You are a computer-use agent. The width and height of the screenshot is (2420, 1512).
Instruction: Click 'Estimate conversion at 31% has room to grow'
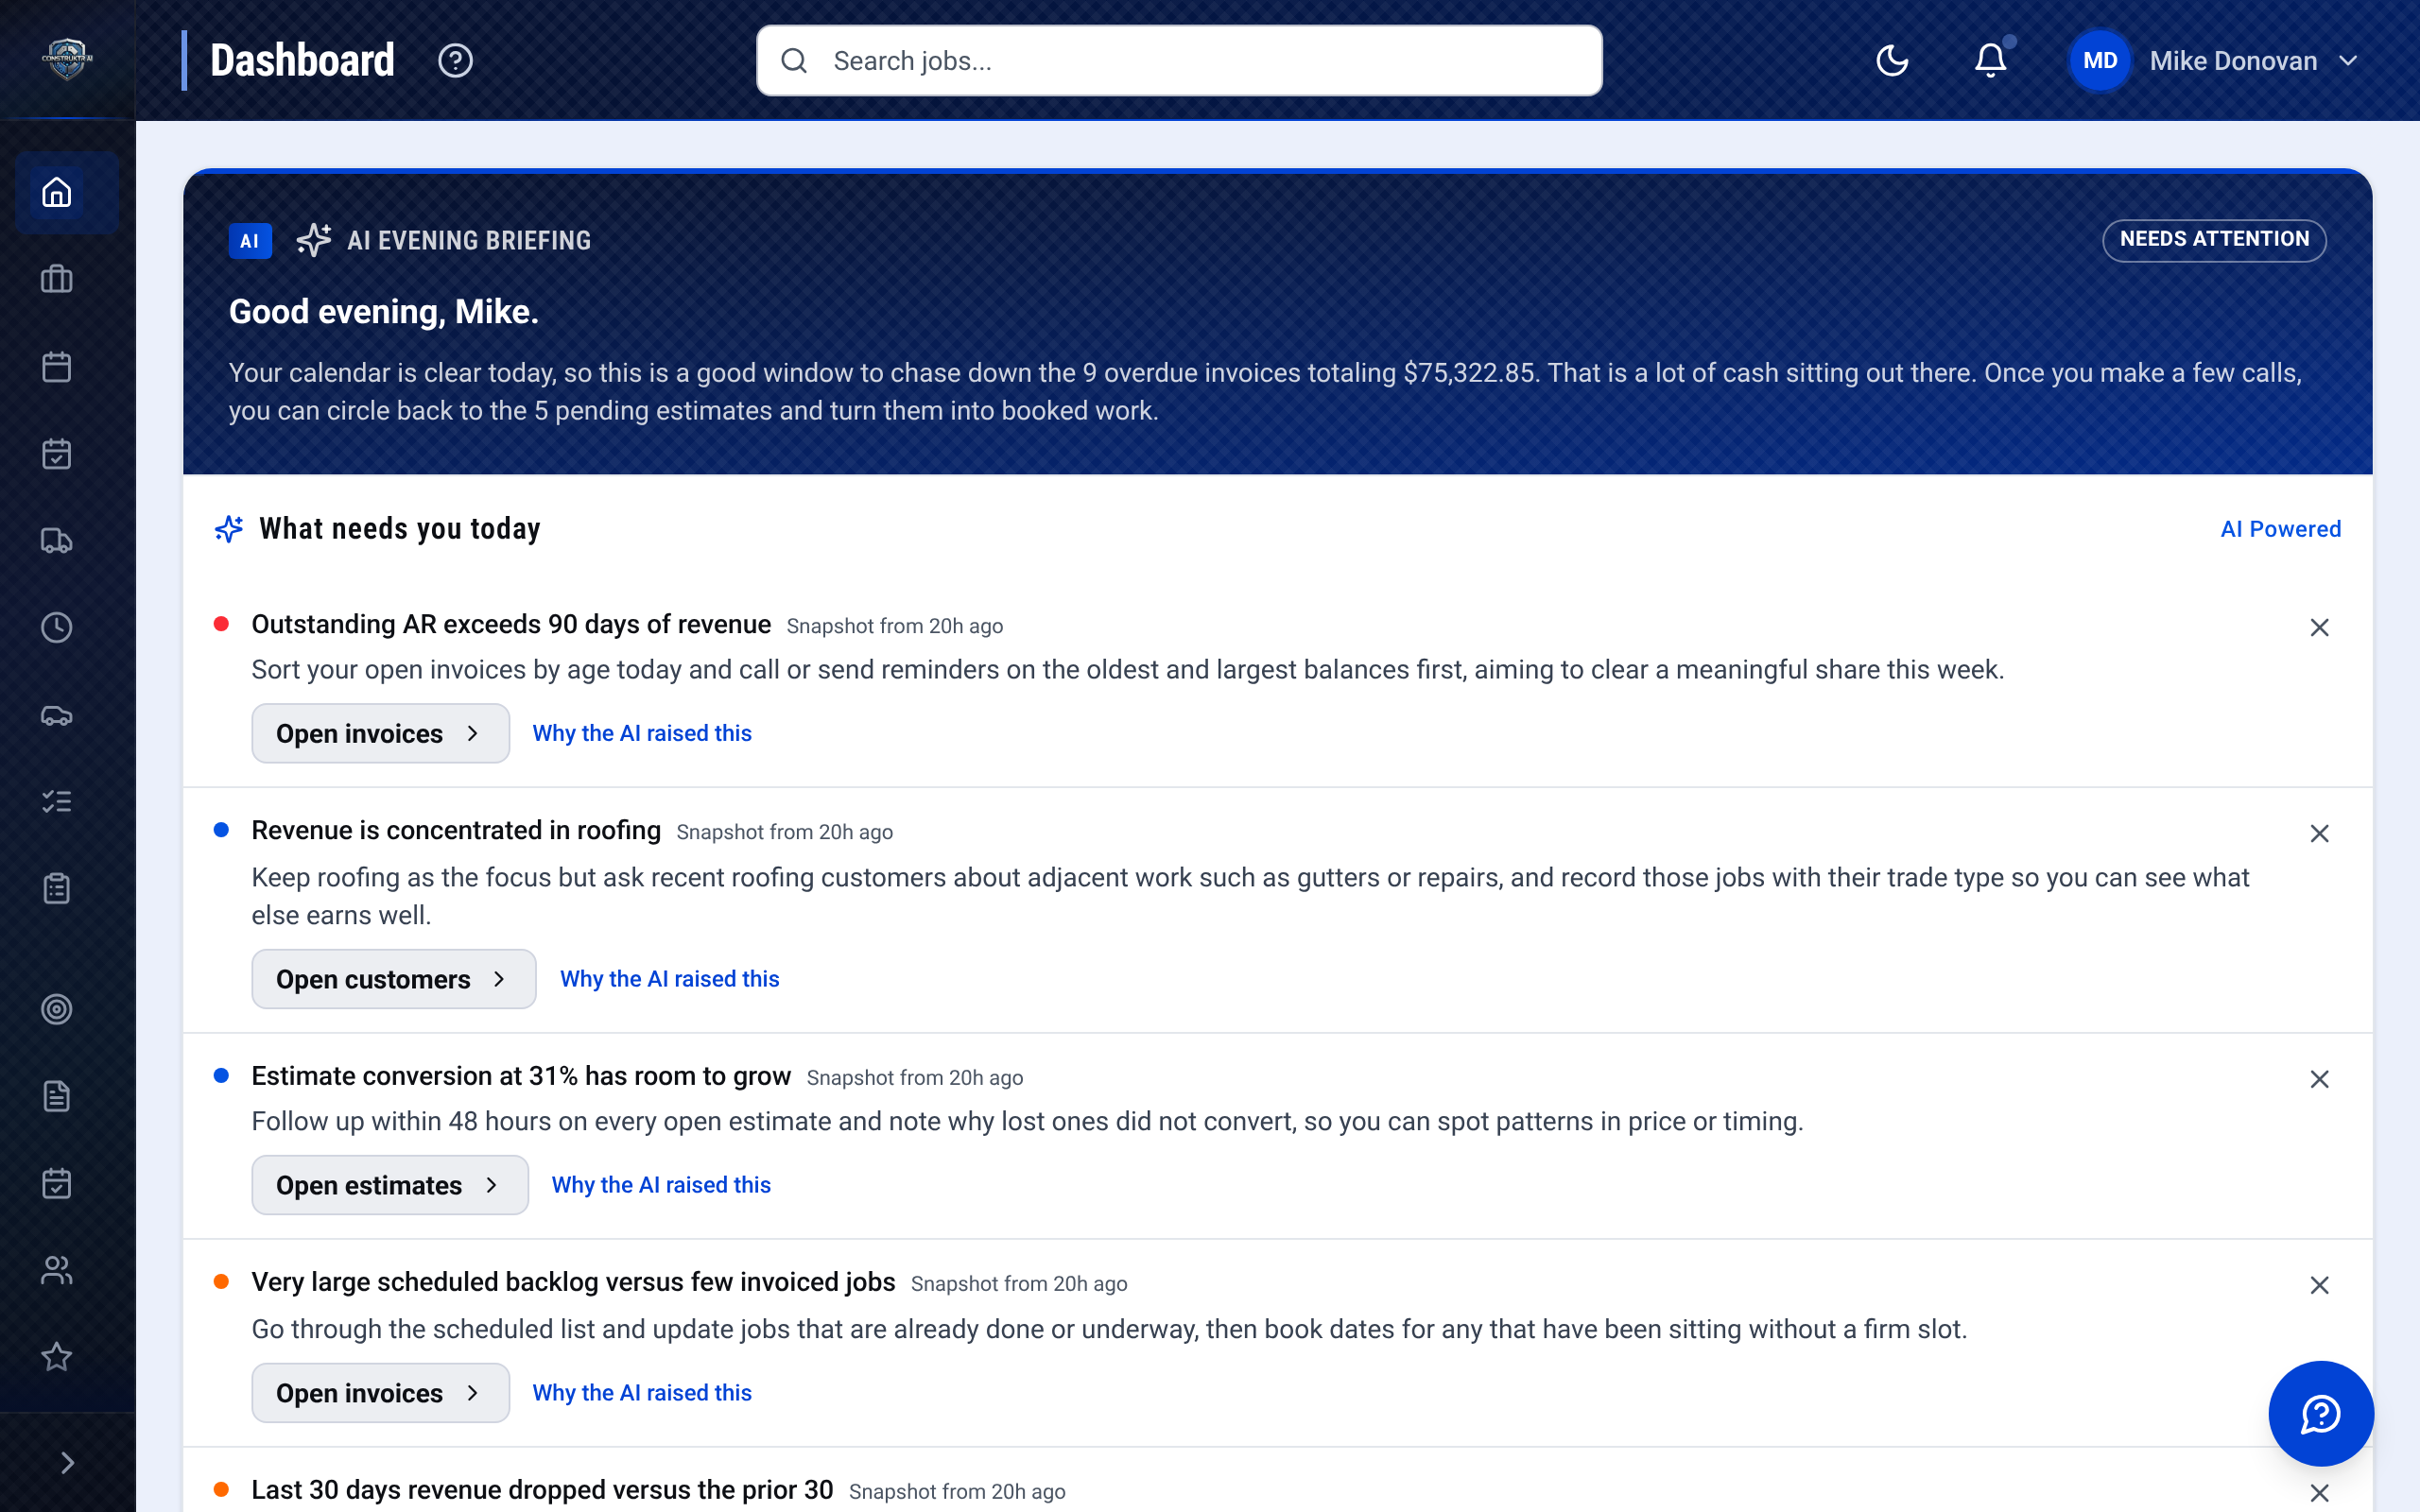521,1076
